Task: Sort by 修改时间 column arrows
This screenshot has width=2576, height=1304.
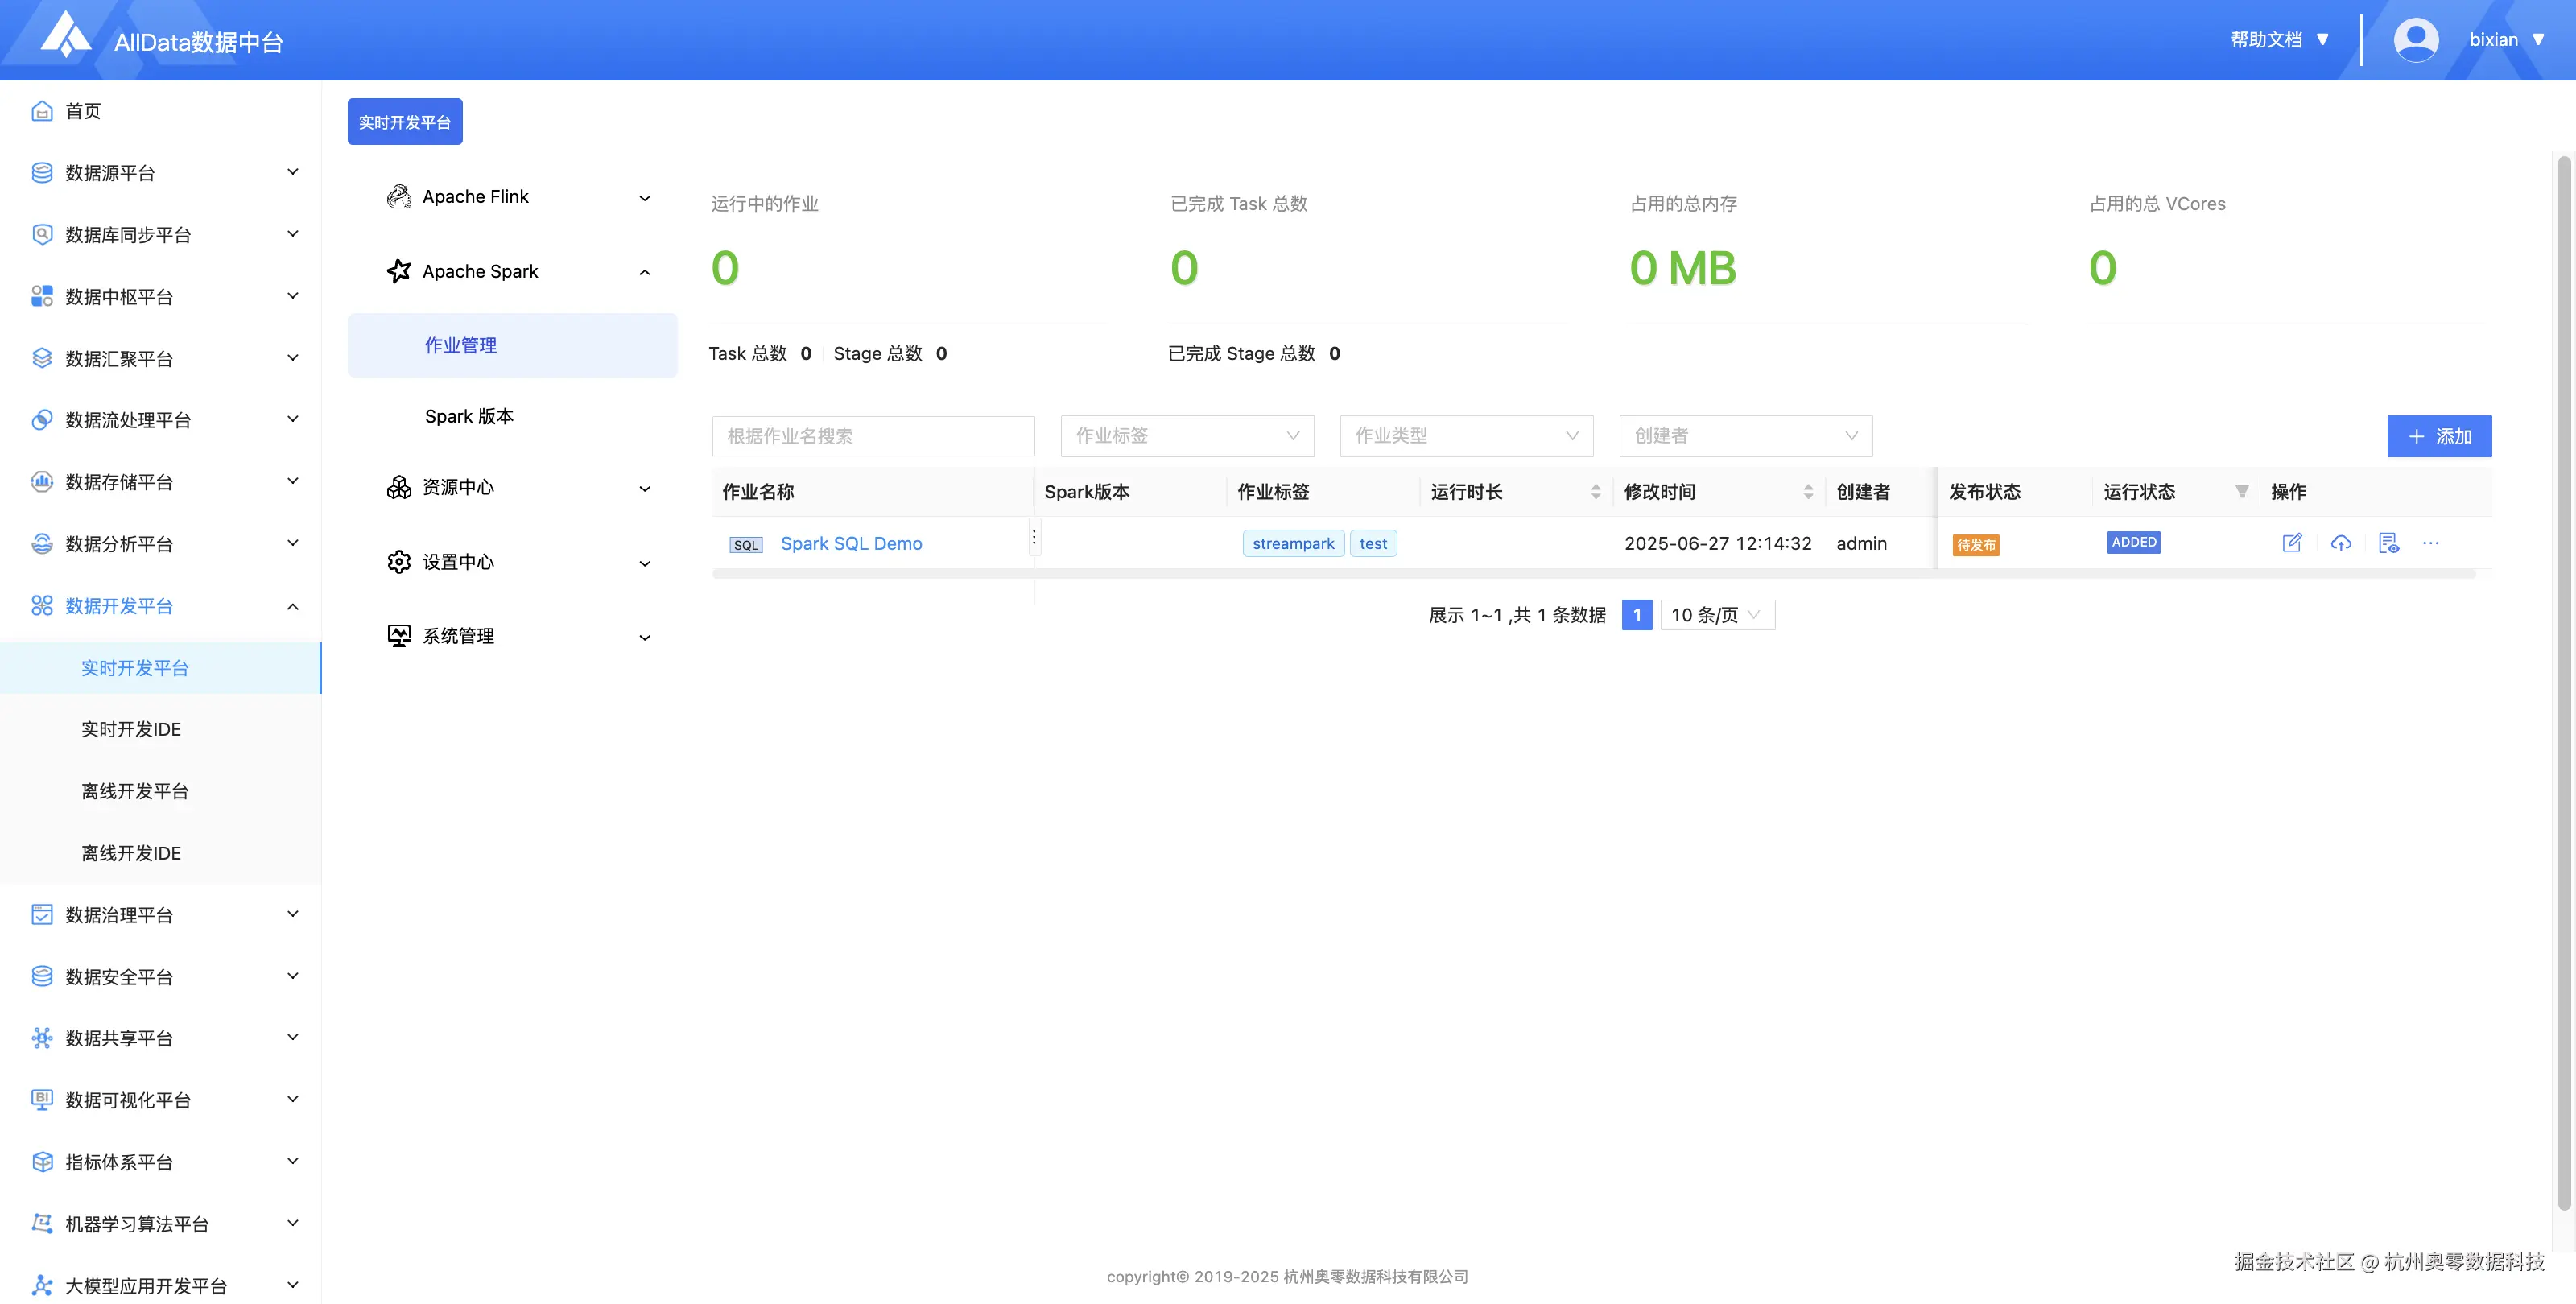Action: (x=1807, y=491)
